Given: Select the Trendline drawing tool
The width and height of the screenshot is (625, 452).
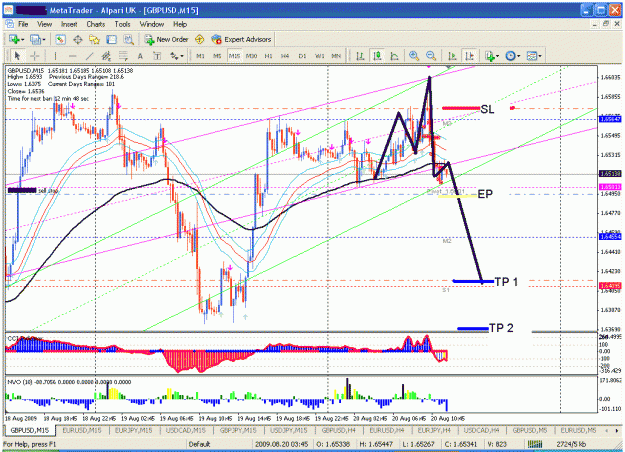Looking at the screenshot, I should (90, 56).
